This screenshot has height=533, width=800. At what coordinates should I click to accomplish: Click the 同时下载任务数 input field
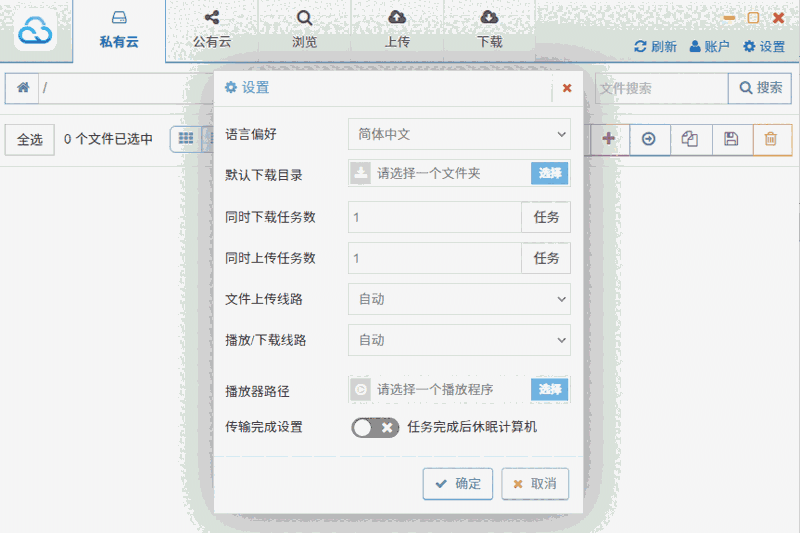435,217
